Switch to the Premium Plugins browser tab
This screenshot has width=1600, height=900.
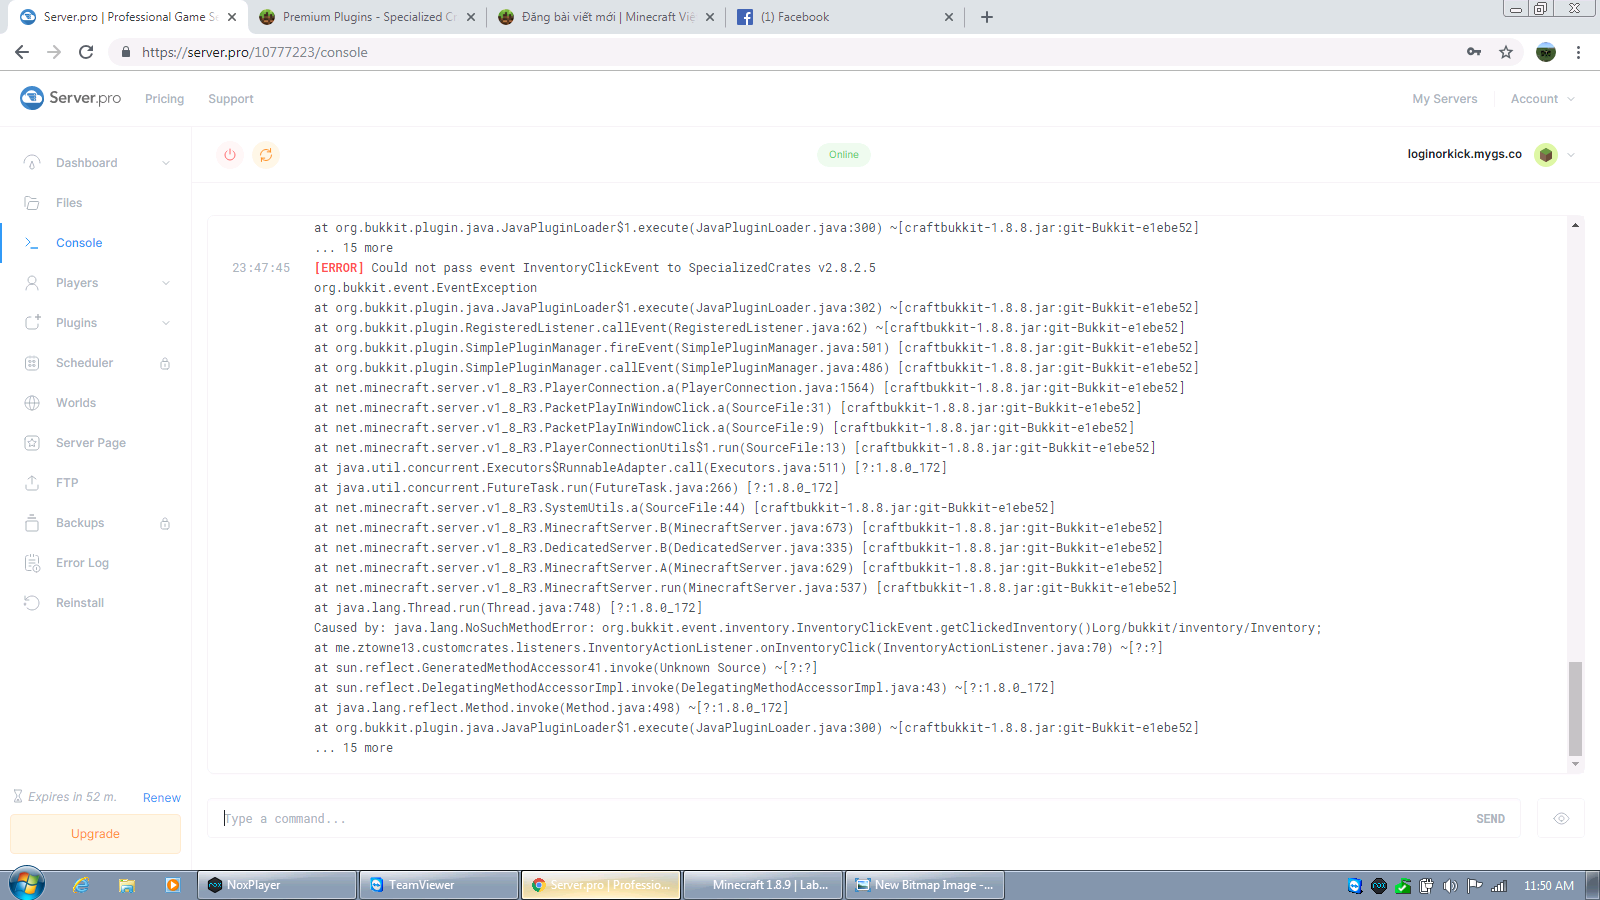[x=369, y=17]
